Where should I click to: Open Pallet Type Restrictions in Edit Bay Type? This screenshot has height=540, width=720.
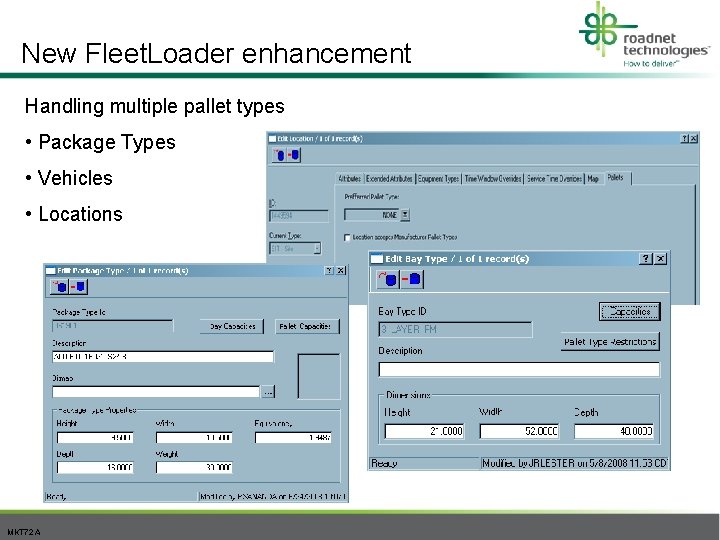click(x=610, y=342)
